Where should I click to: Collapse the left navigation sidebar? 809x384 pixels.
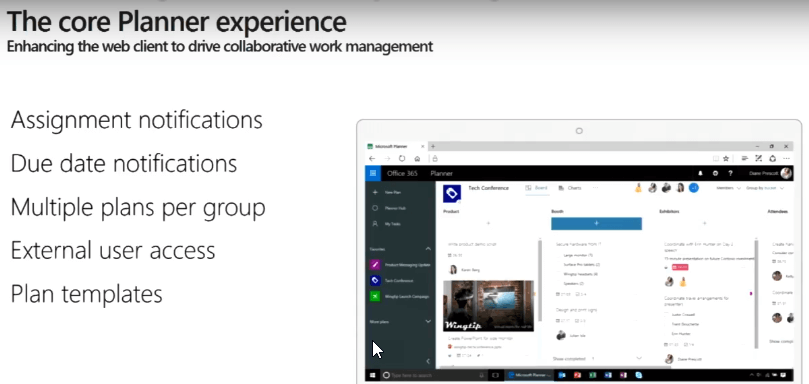point(428,361)
